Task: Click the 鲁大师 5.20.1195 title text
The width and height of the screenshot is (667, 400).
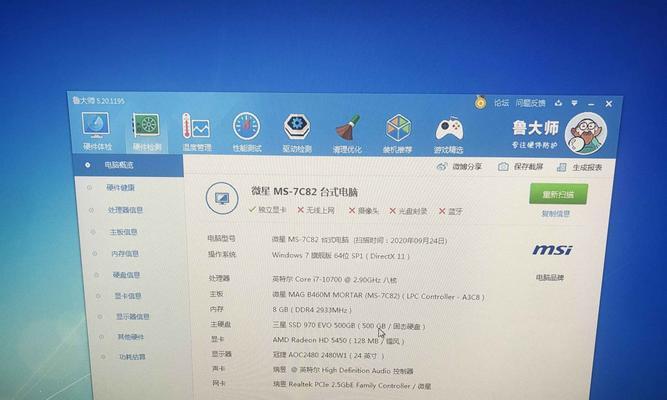Action: click(x=98, y=100)
